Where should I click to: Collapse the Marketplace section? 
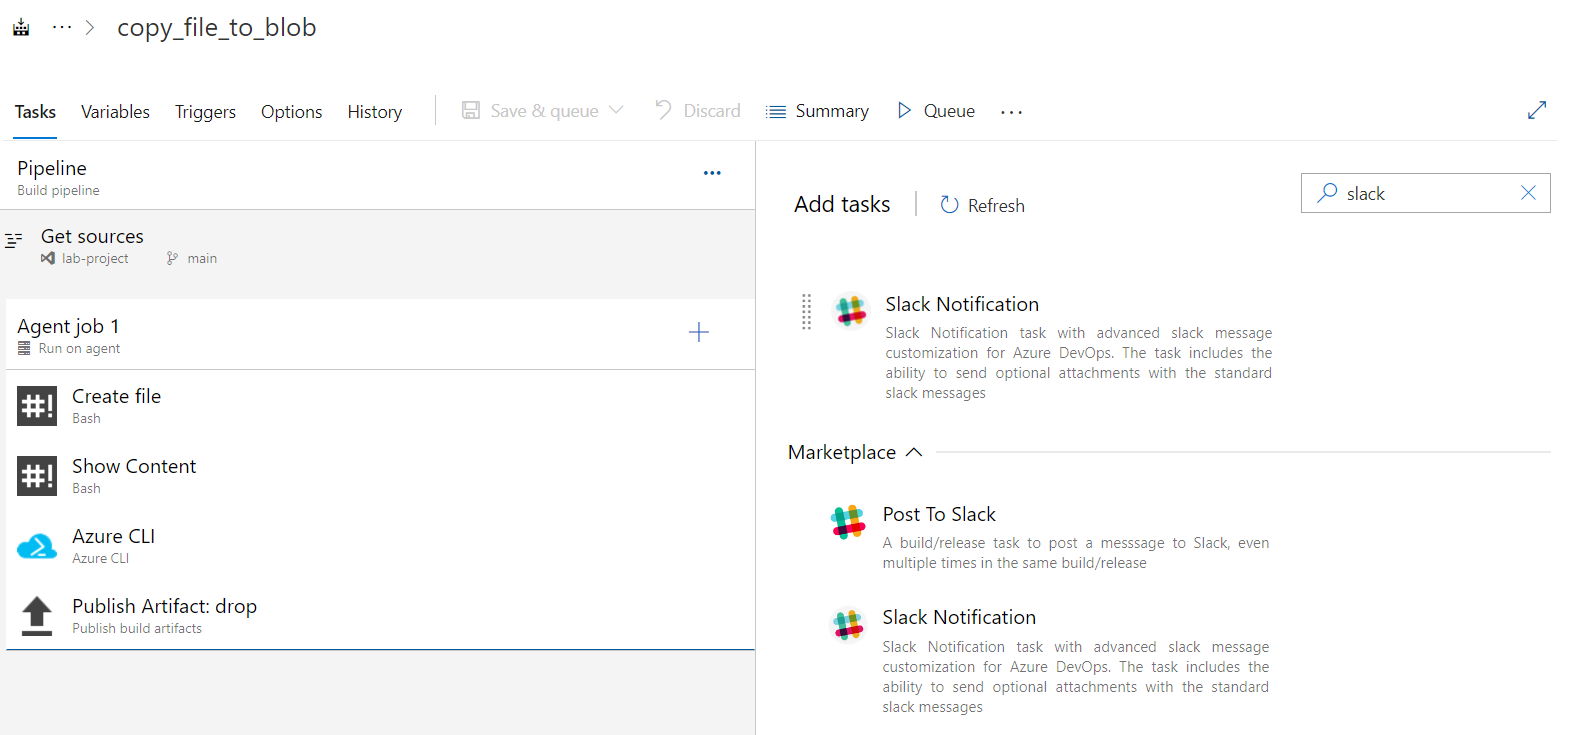[913, 452]
